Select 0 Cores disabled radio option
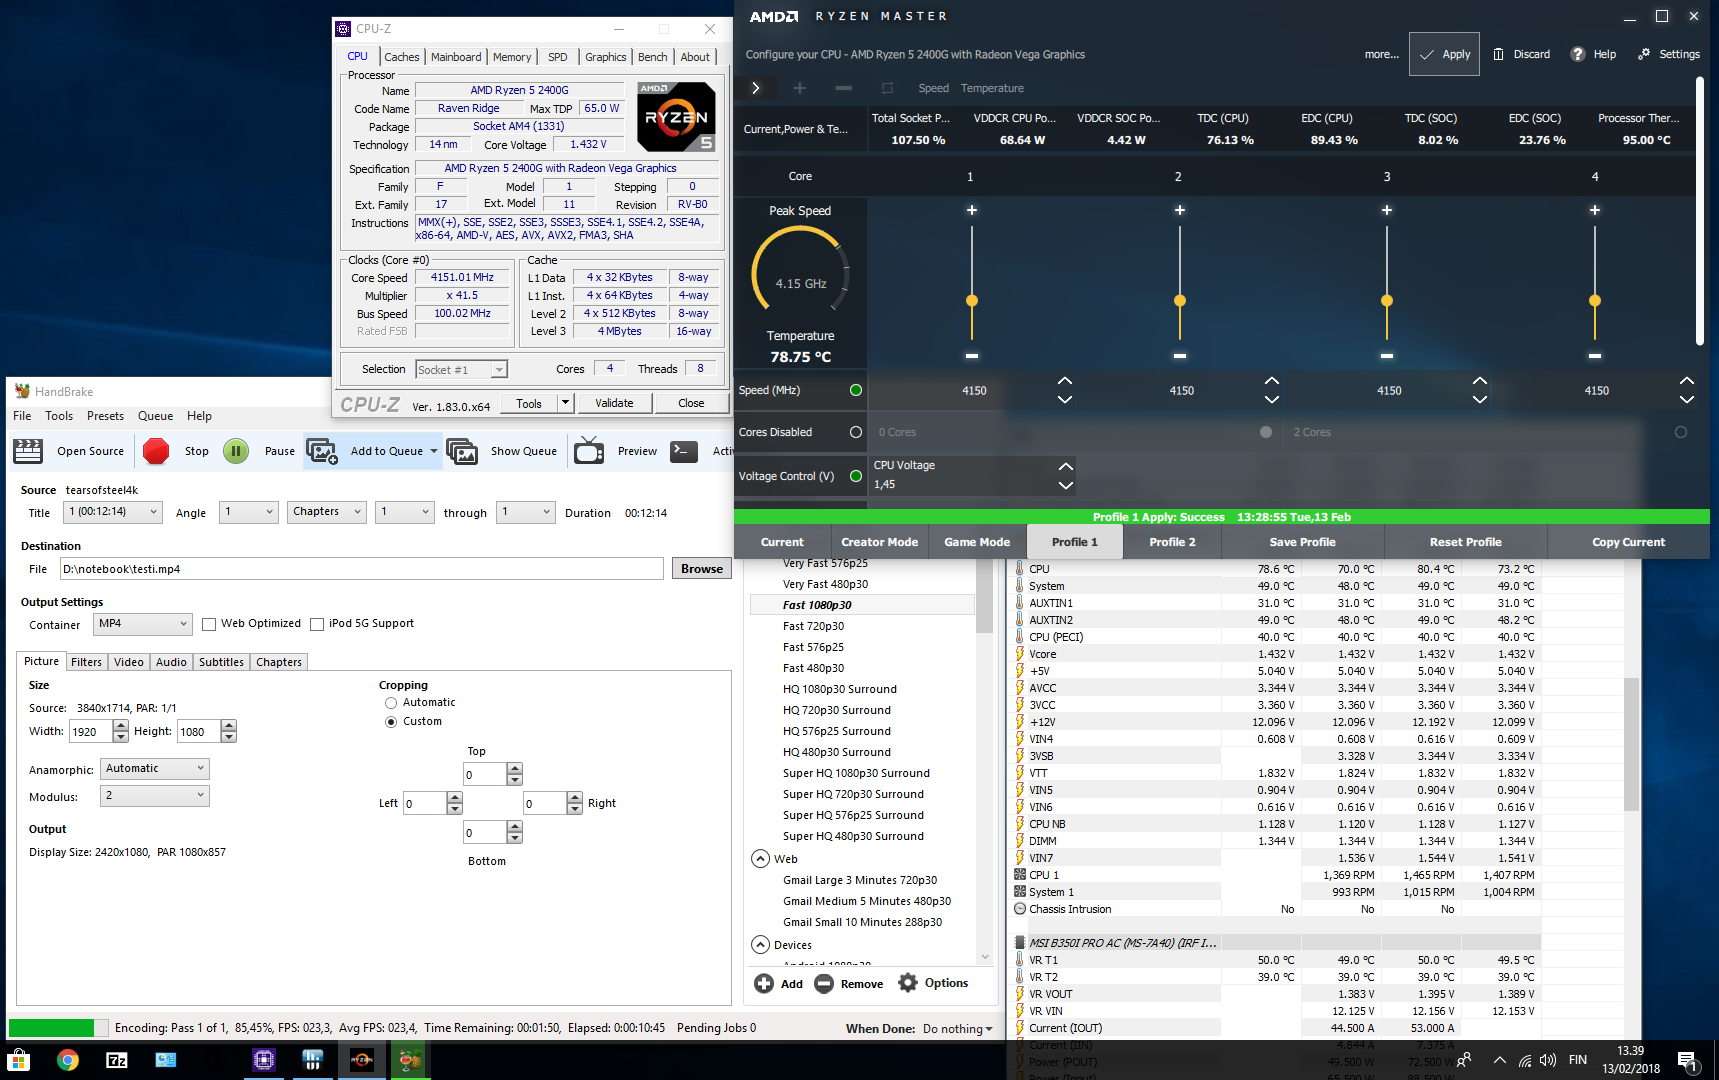 point(1266,432)
